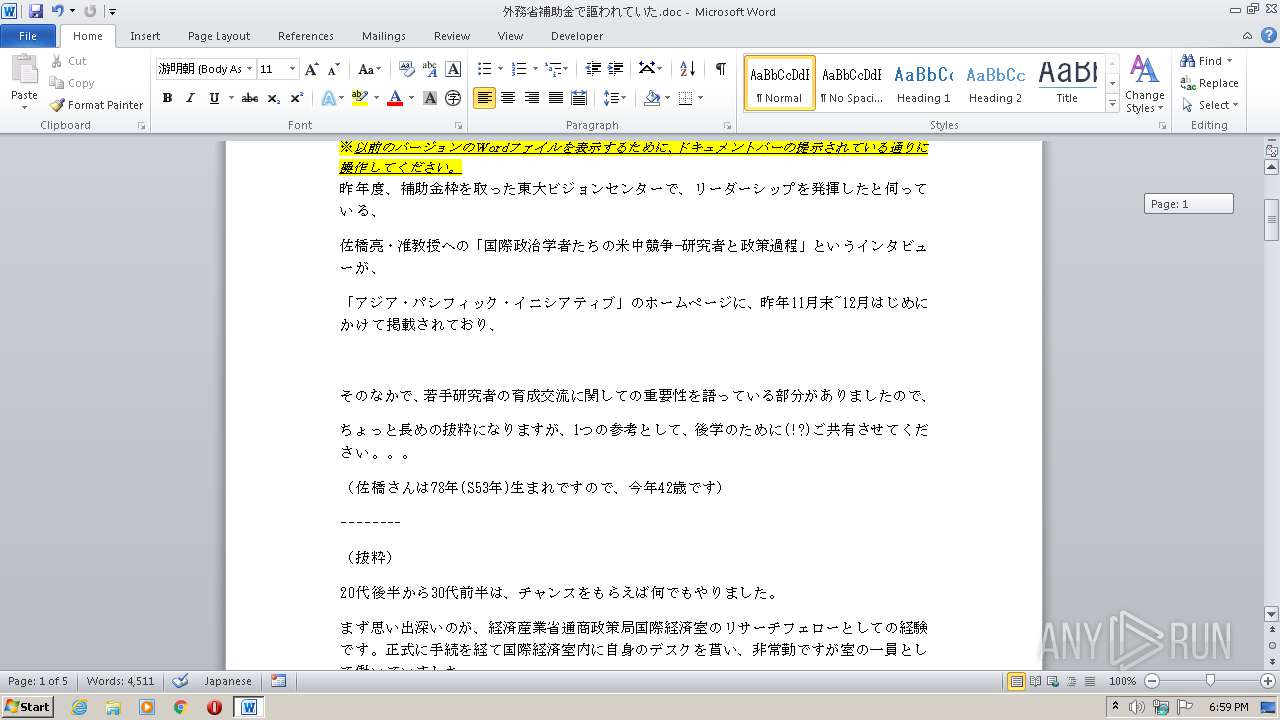This screenshot has width=1280, height=720.
Task: Switch to the Mailings tab
Action: [x=384, y=36]
